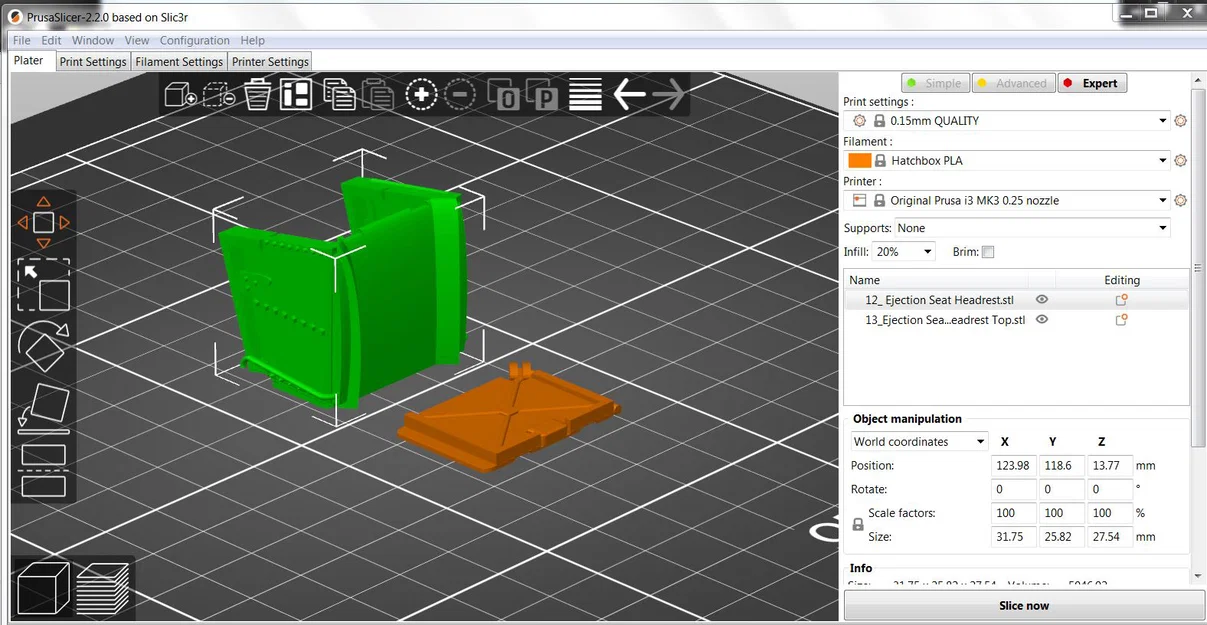The height and width of the screenshot is (625, 1207).
Task: Copy selection with the Copy icon
Action: (340, 95)
